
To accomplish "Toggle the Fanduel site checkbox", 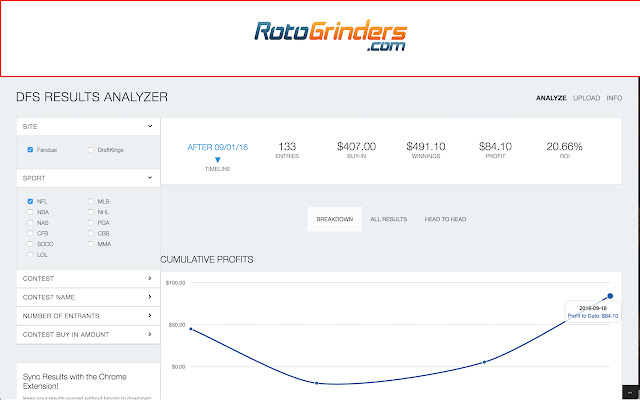I will click(x=30, y=150).
